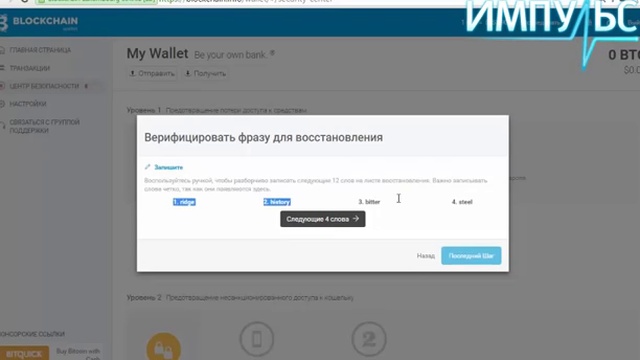Click the number 2 circle icon
The height and width of the screenshot is (360, 640).
[369, 339]
